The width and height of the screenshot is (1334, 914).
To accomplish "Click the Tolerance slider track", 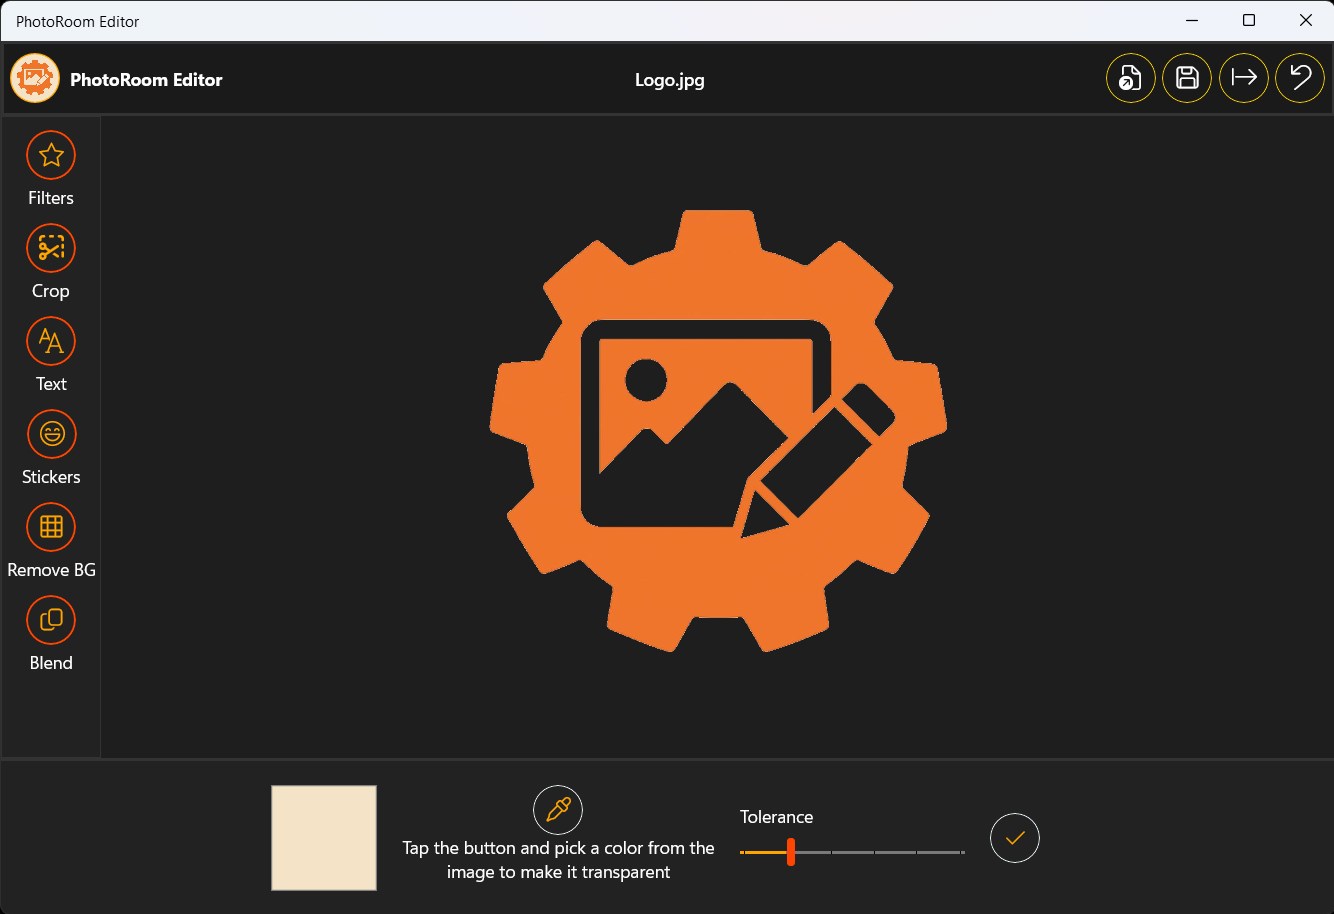I will (852, 852).
